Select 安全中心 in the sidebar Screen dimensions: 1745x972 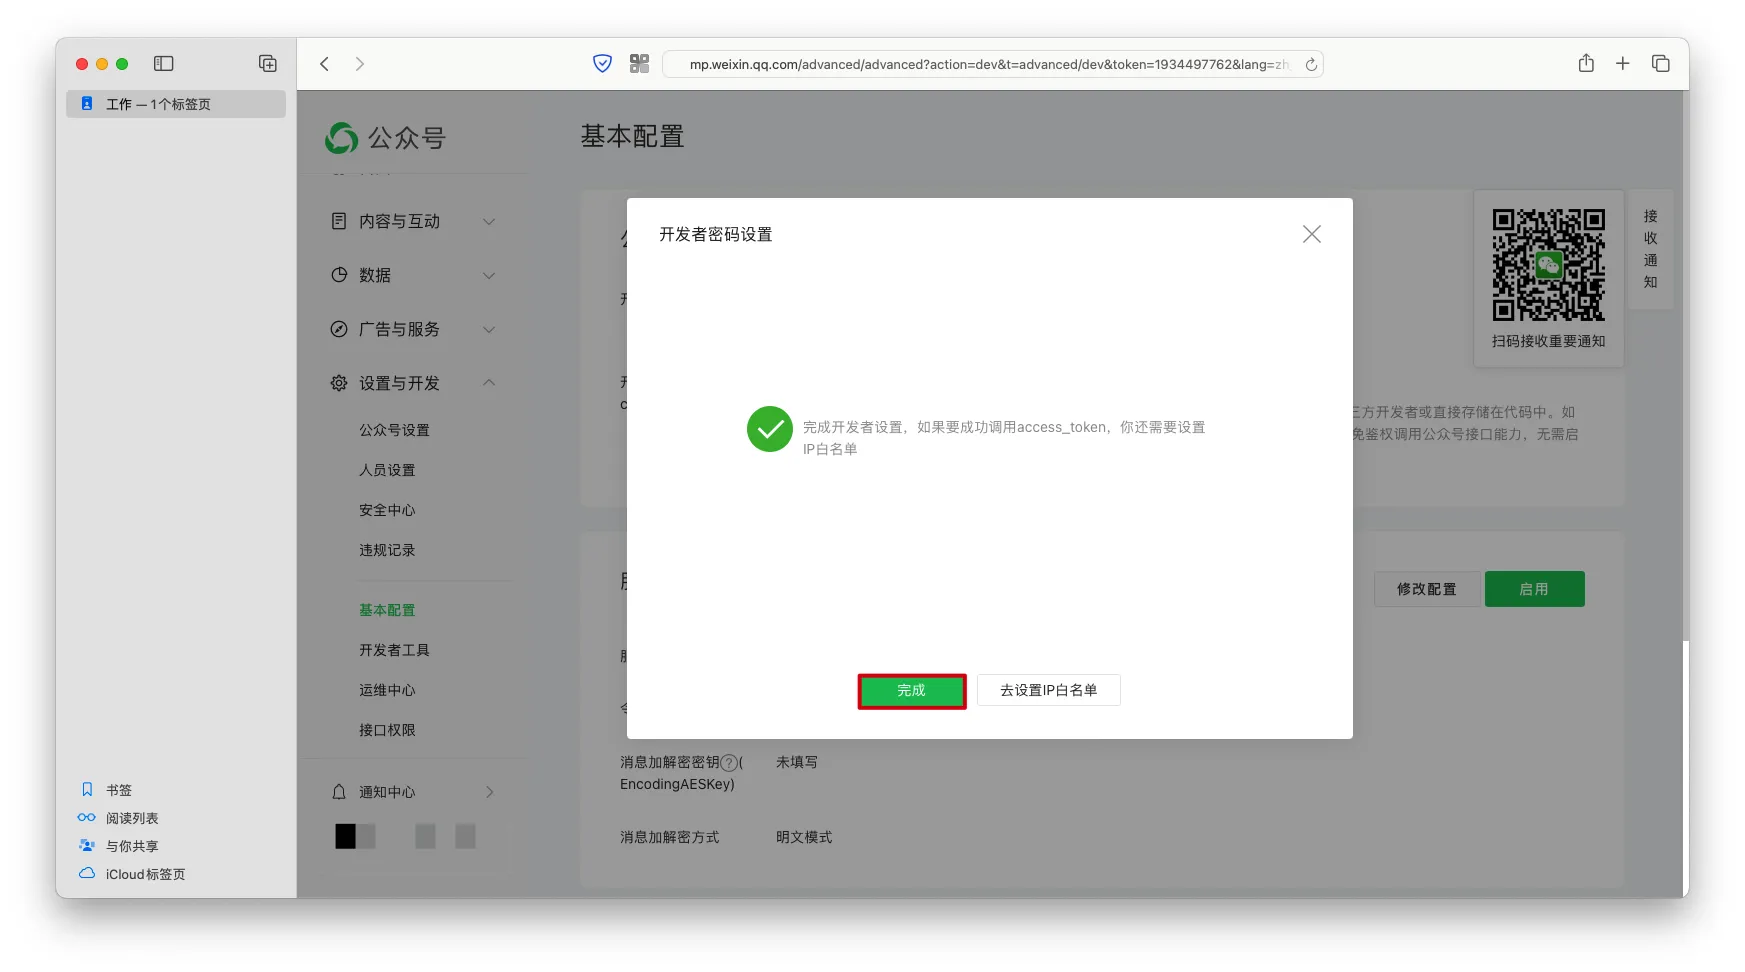point(387,511)
